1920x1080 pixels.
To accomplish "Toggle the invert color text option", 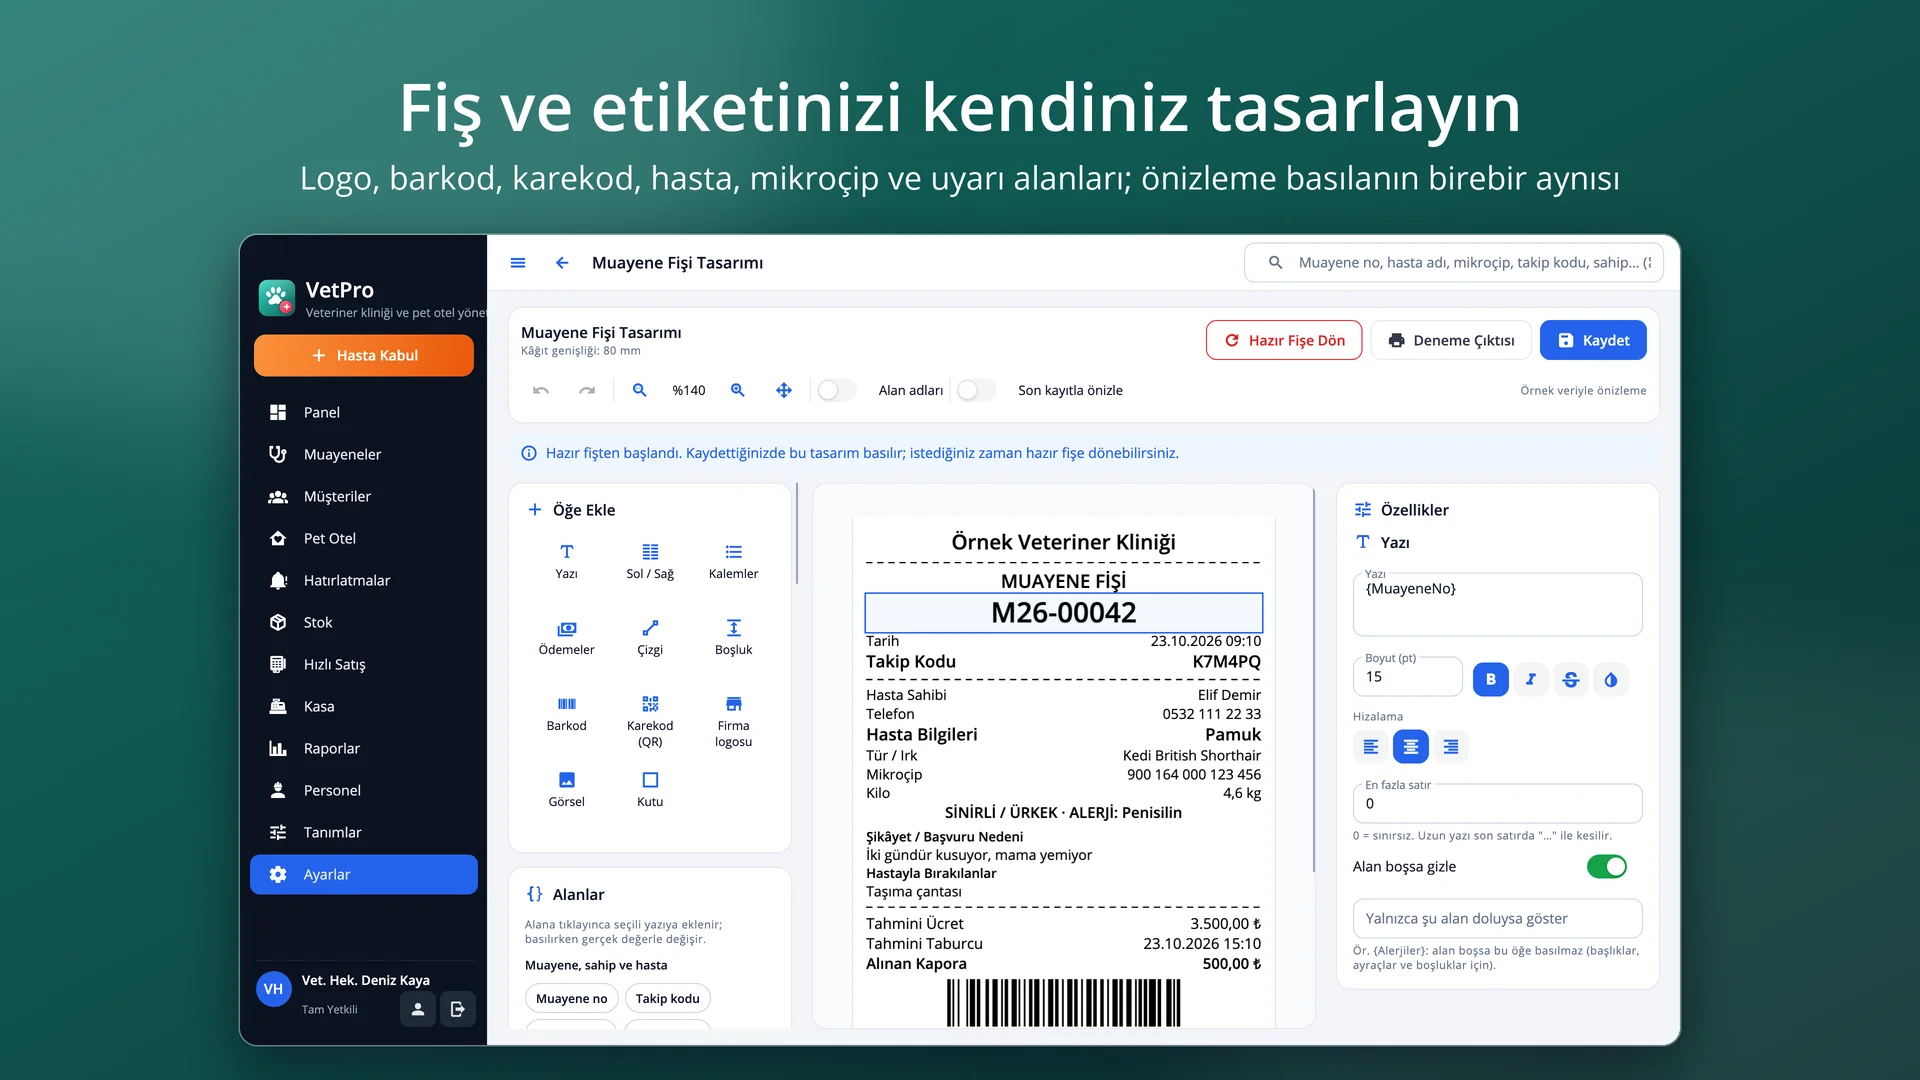I will tap(1610, 679).
